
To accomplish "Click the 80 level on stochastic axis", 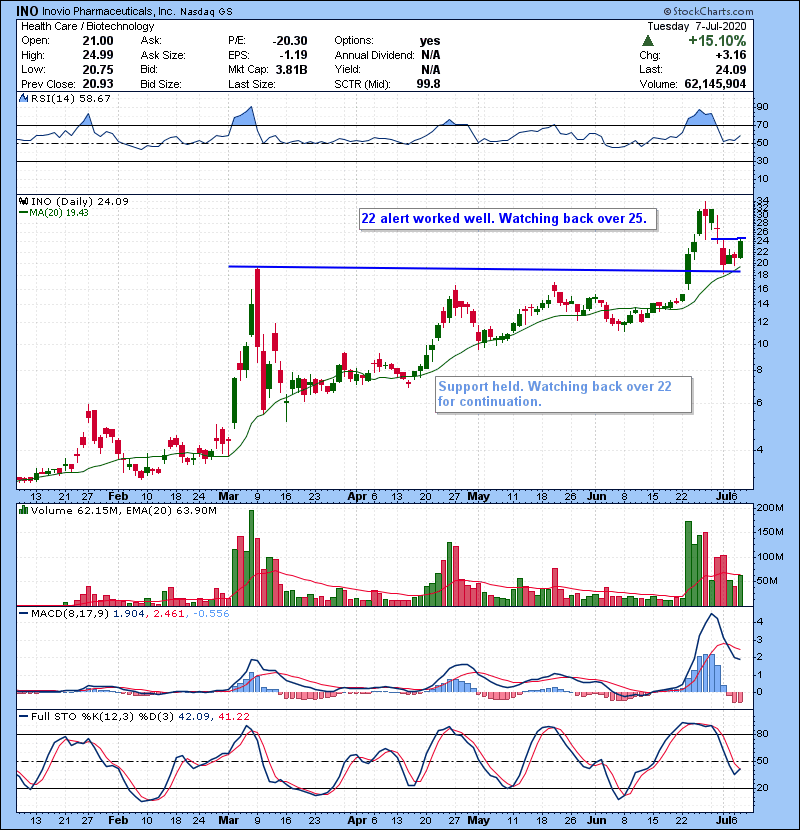I will (762, 734).
